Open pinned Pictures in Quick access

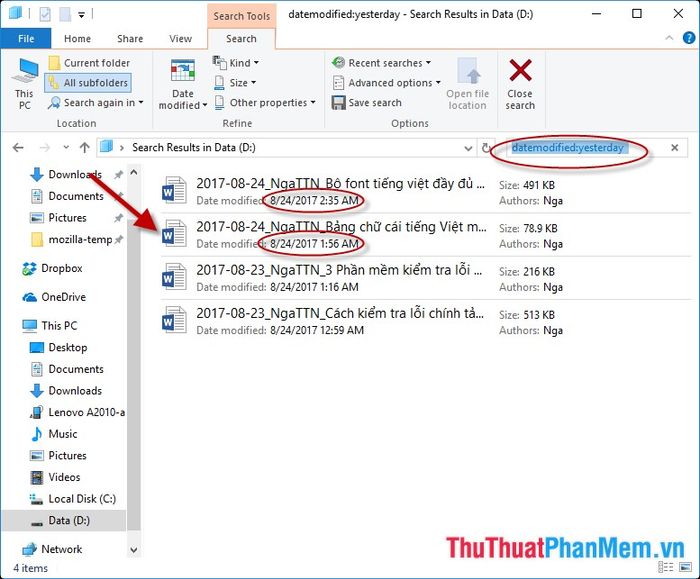[x=67, y=218]
